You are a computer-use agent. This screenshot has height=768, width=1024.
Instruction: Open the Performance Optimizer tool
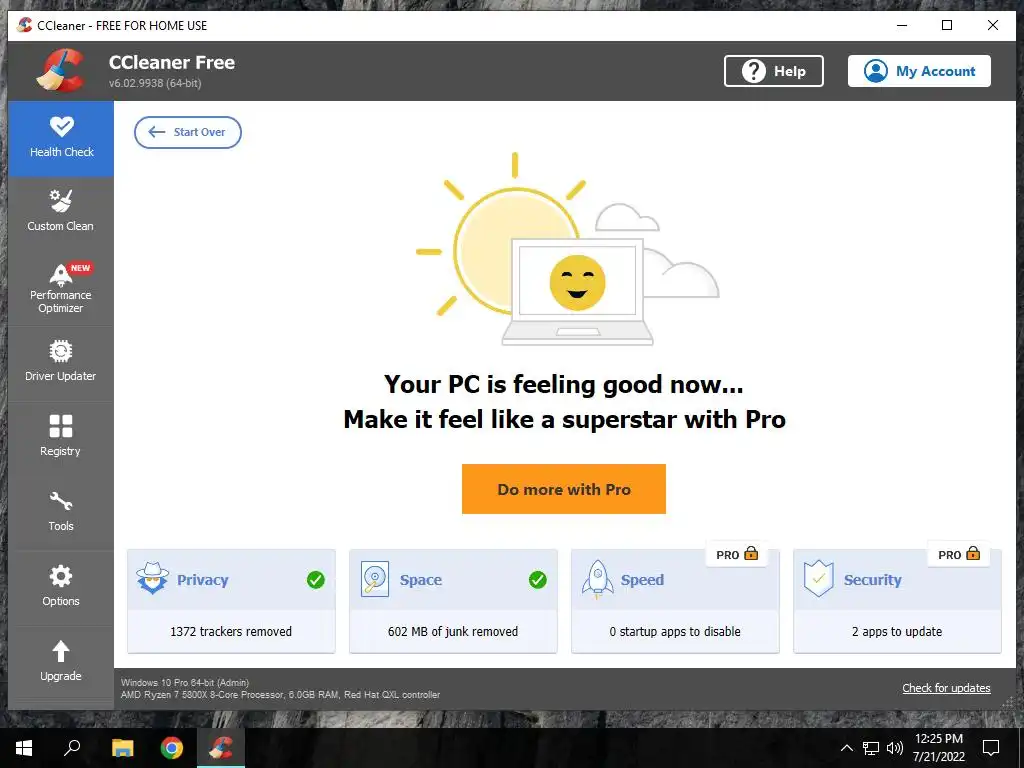(x=61, y=288)
